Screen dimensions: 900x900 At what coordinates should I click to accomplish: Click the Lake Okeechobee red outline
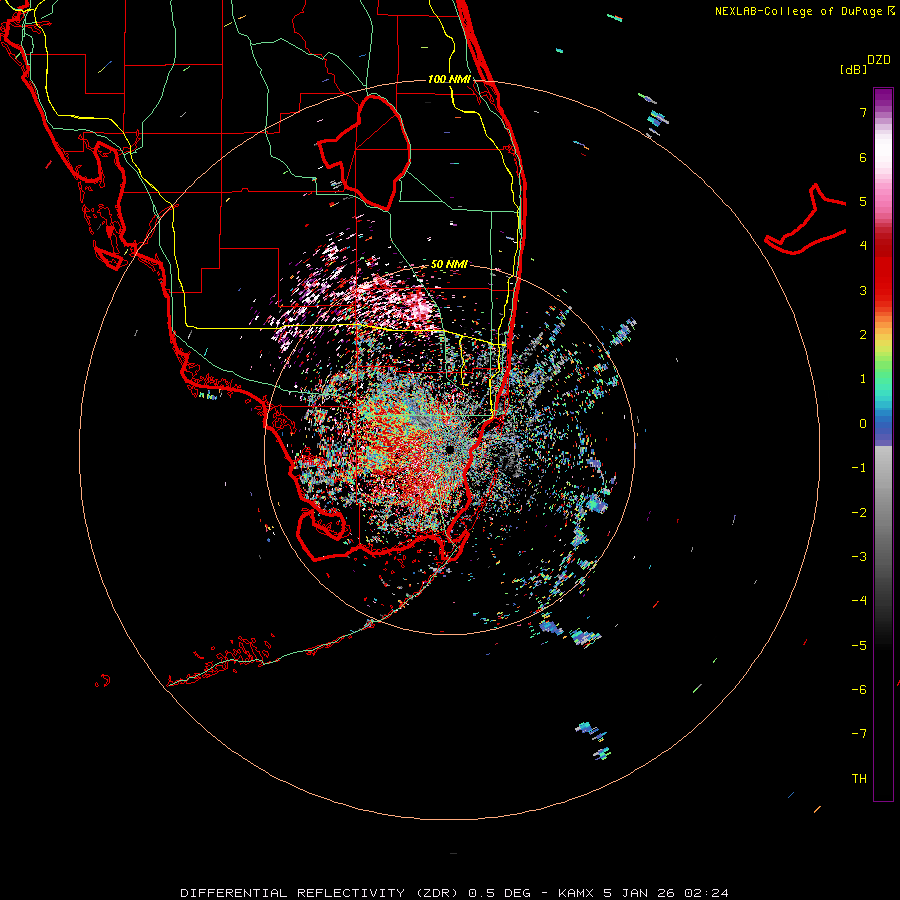[x=365, y=153]
